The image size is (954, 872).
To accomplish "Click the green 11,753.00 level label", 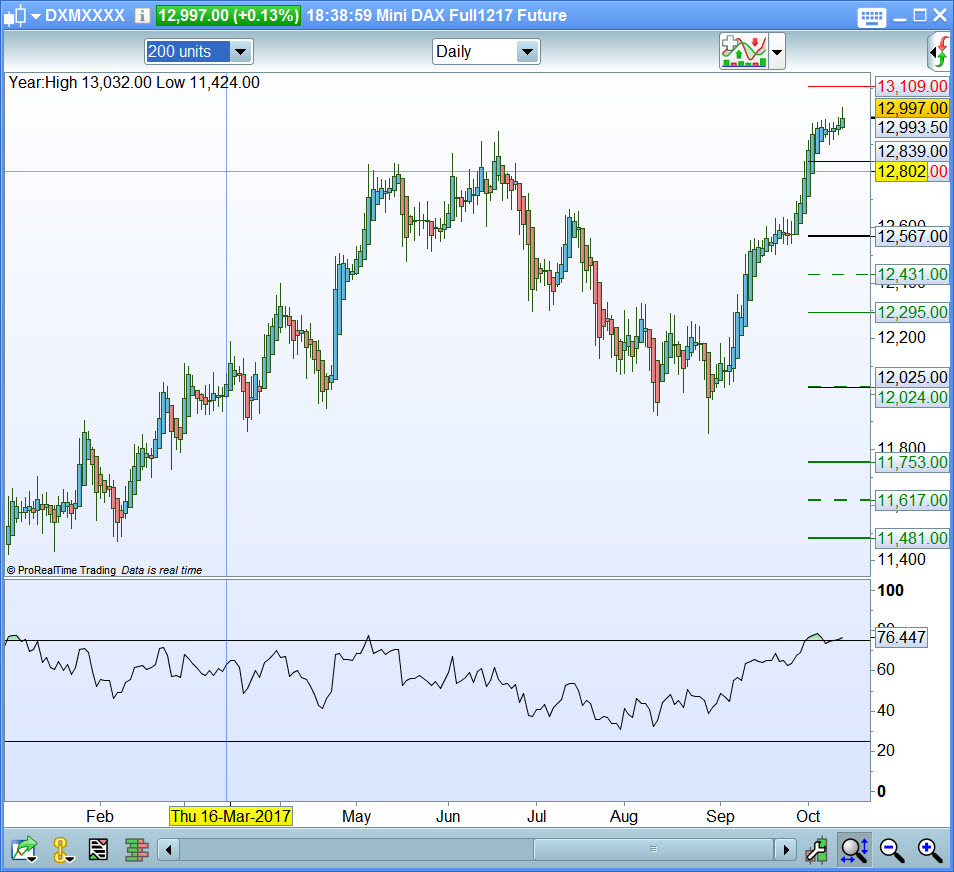I will click(x=912, y=462).
